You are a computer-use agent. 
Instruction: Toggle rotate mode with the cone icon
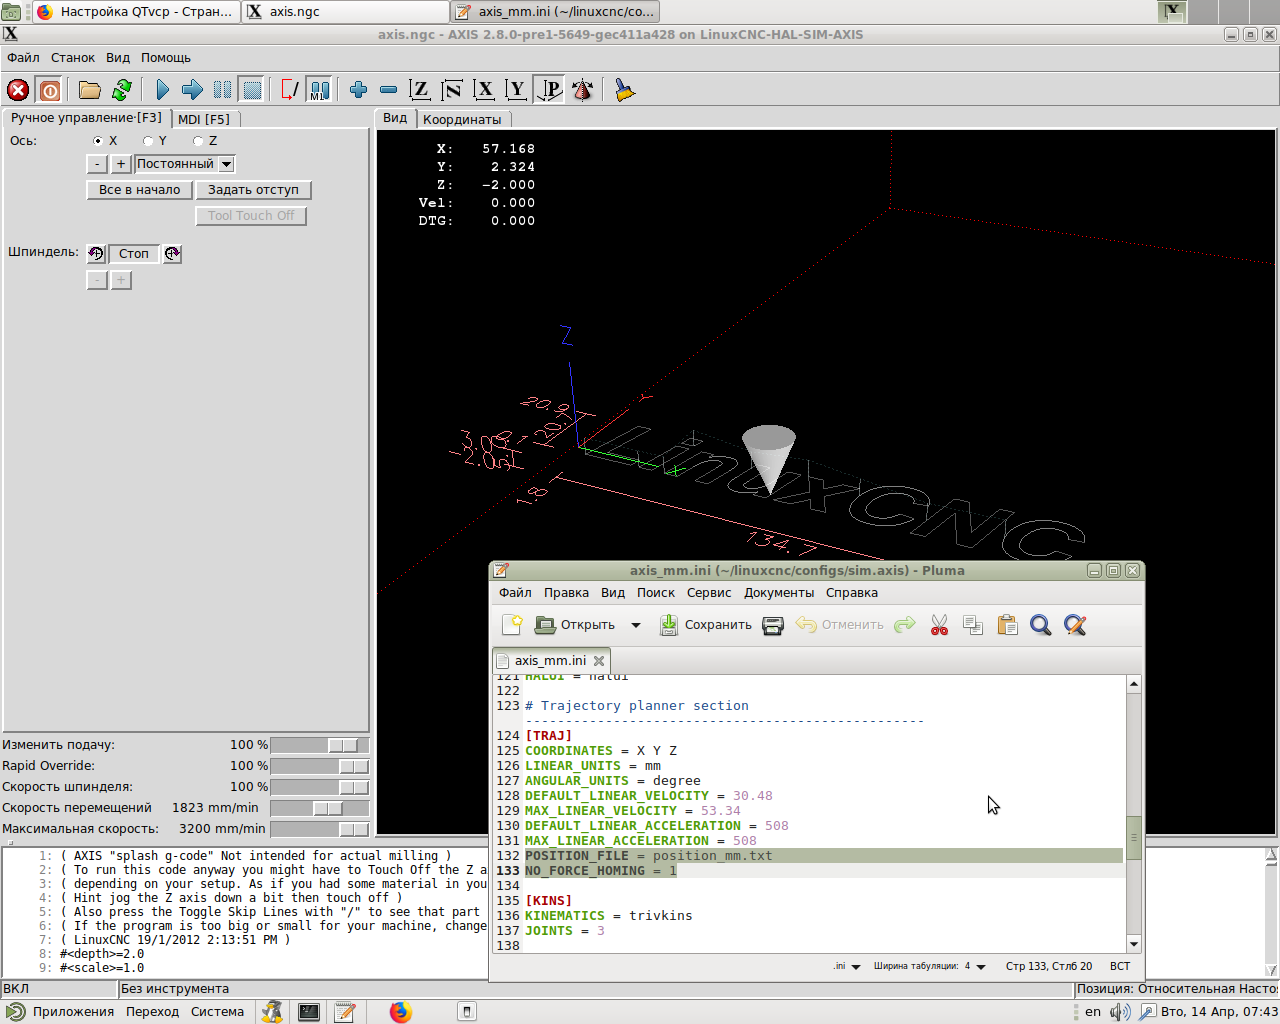pos(582,90)
